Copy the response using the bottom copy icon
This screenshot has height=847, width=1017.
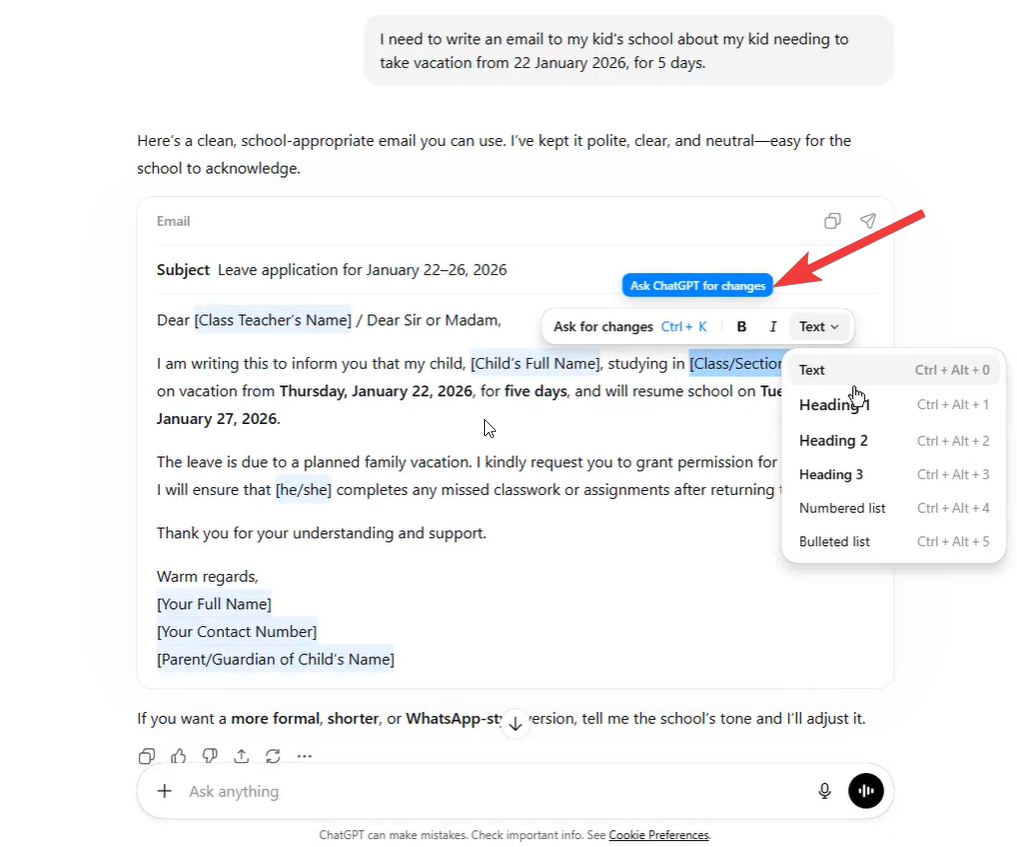147,756
